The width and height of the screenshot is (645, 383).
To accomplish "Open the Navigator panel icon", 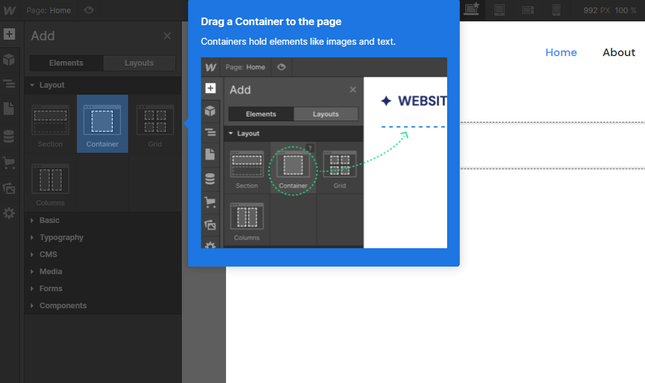I will coord(9,84).
